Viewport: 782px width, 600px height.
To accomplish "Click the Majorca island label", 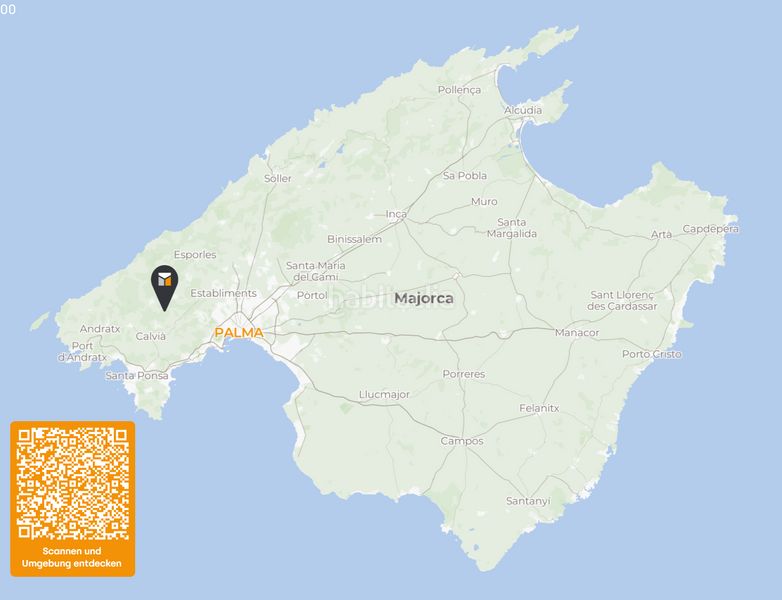I will 424,298.
